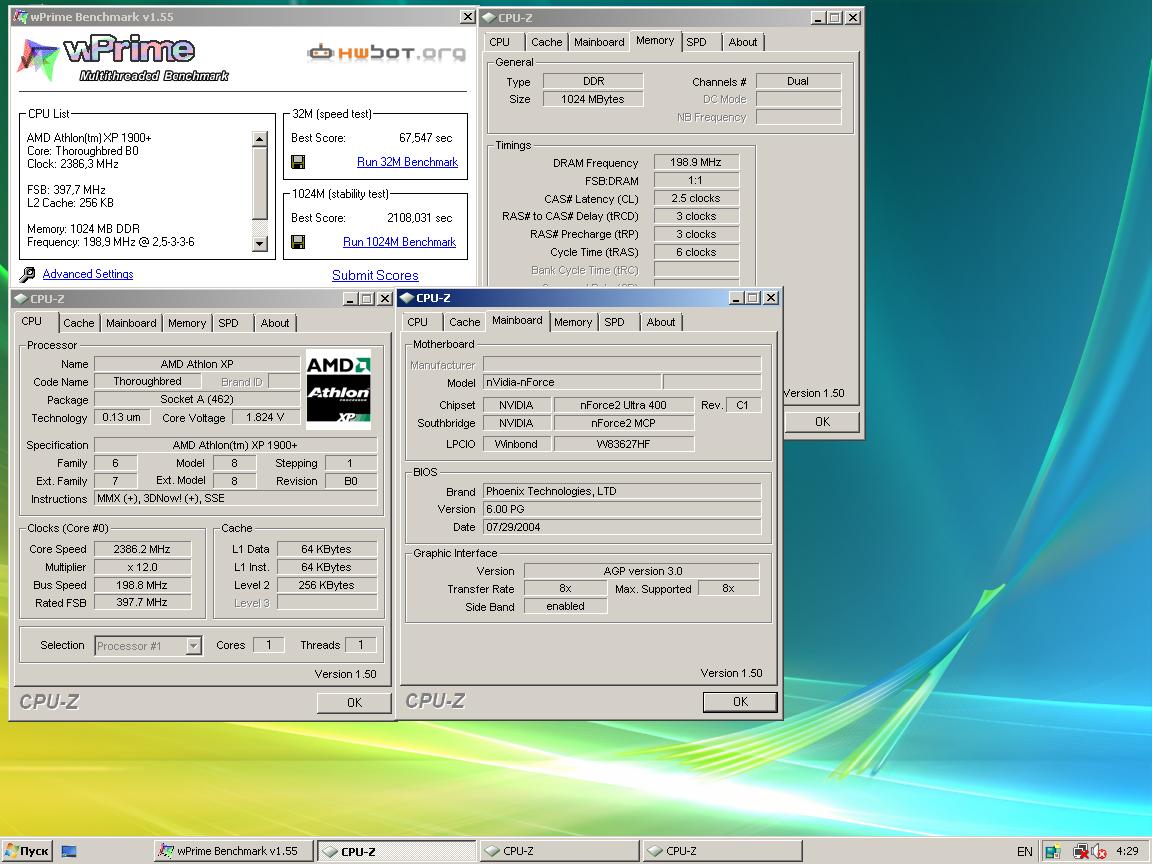Click the CAS# Latency 2.5 clocks field
This screenshot has width=1152, height=864.
click(x=696, y=198)
